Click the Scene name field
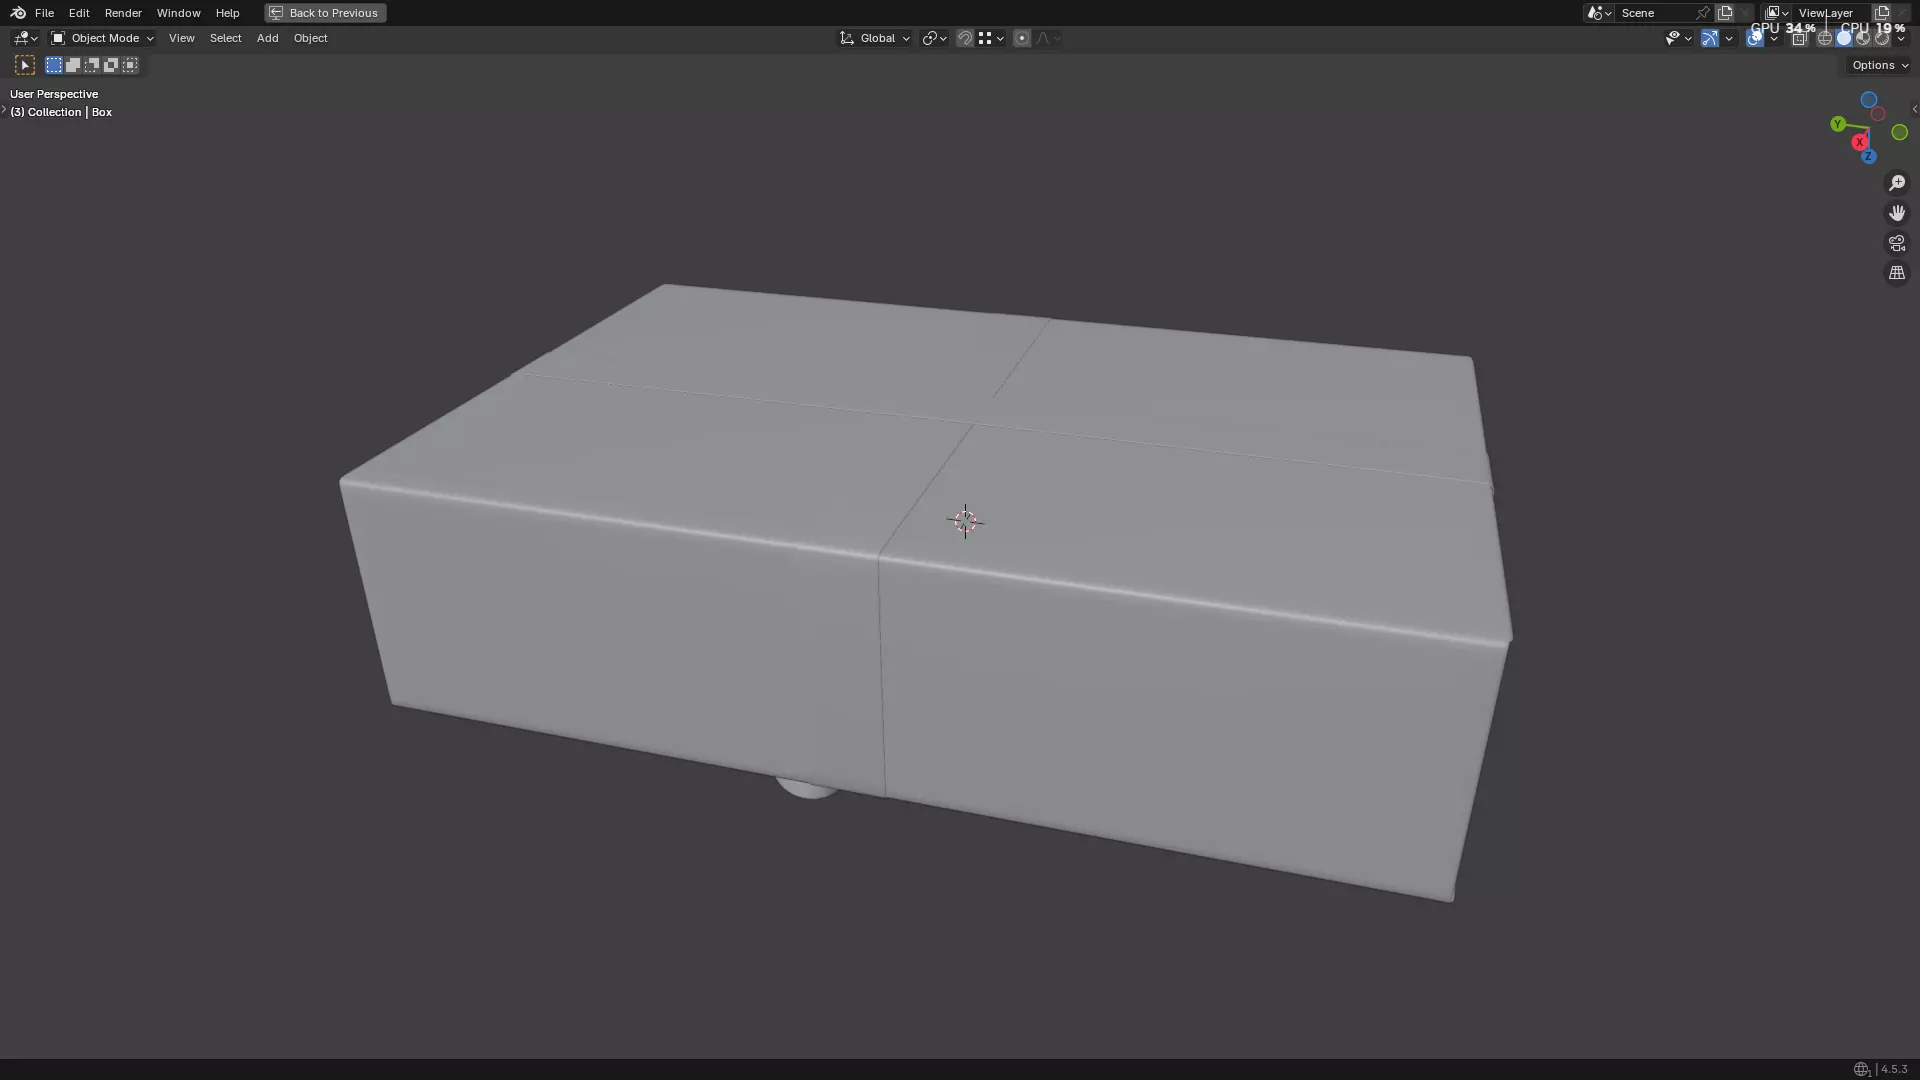 pos(1655,13)
